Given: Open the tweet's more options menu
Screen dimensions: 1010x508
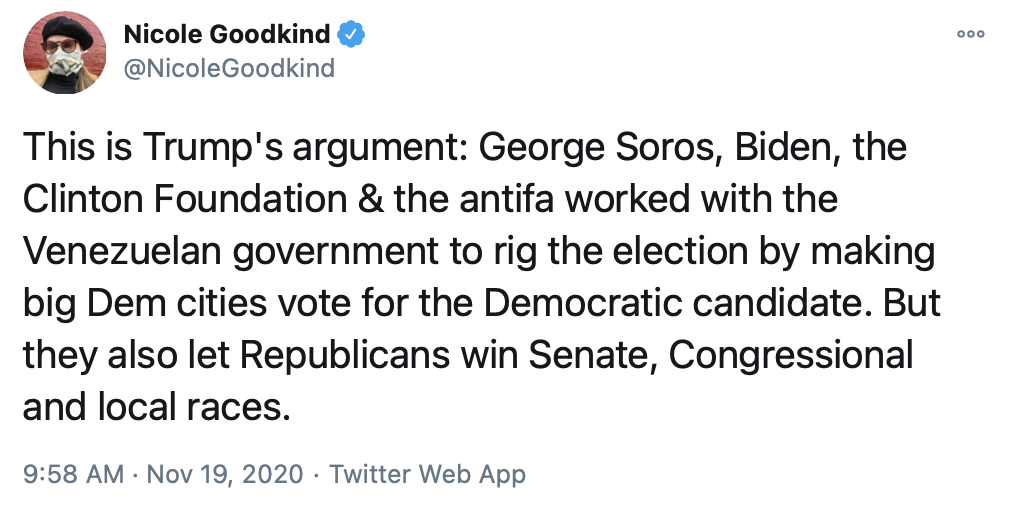Looking at the screenshot, I should pyautogui.click(x=970, y=33).
